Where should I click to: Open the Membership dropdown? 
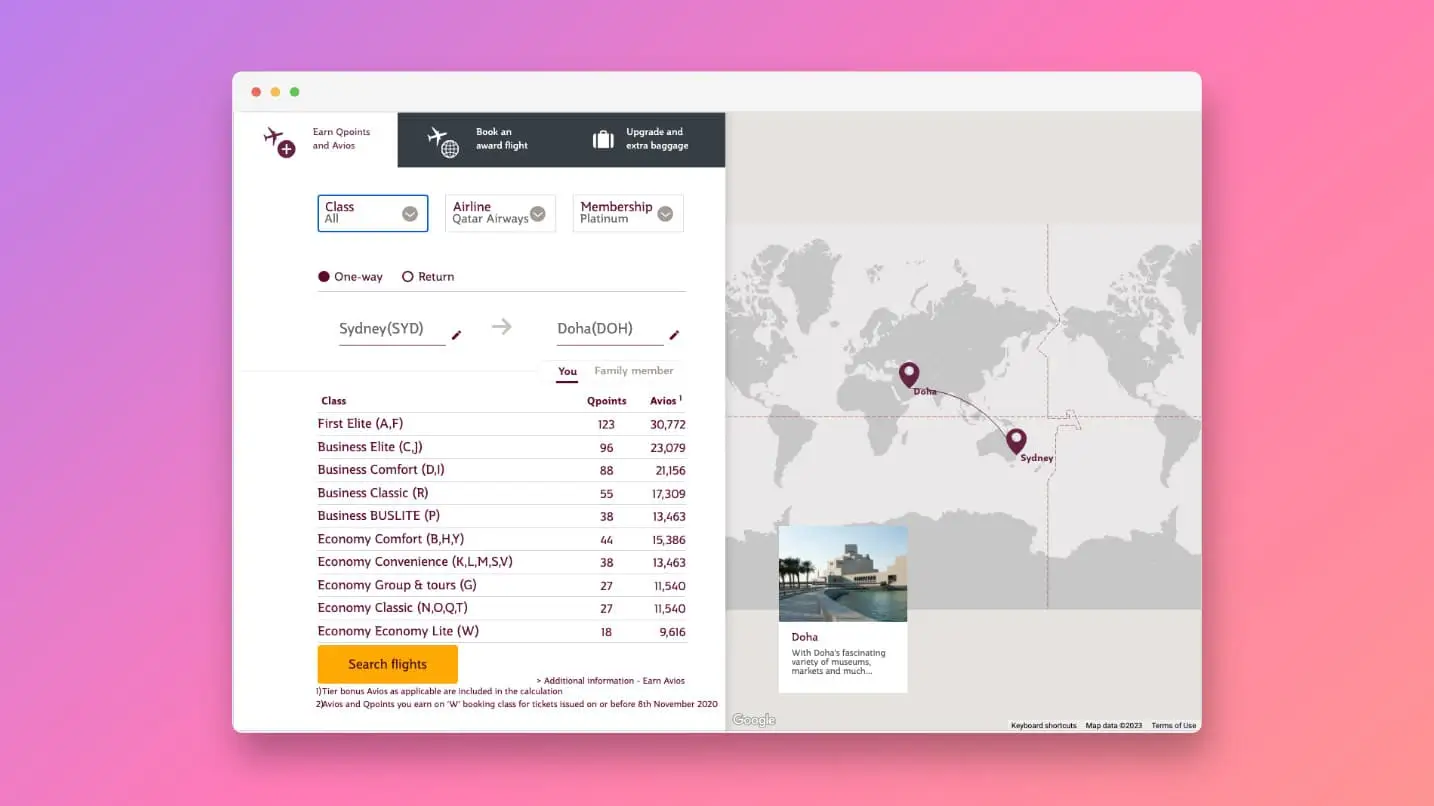click(628, 213)
